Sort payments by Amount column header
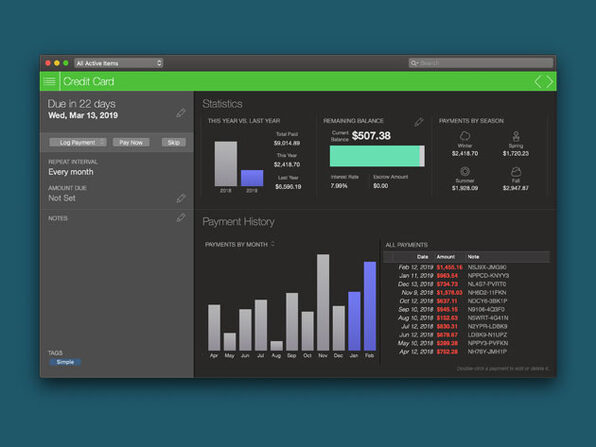This screenshot has width=596, height=447. (445, 257)
